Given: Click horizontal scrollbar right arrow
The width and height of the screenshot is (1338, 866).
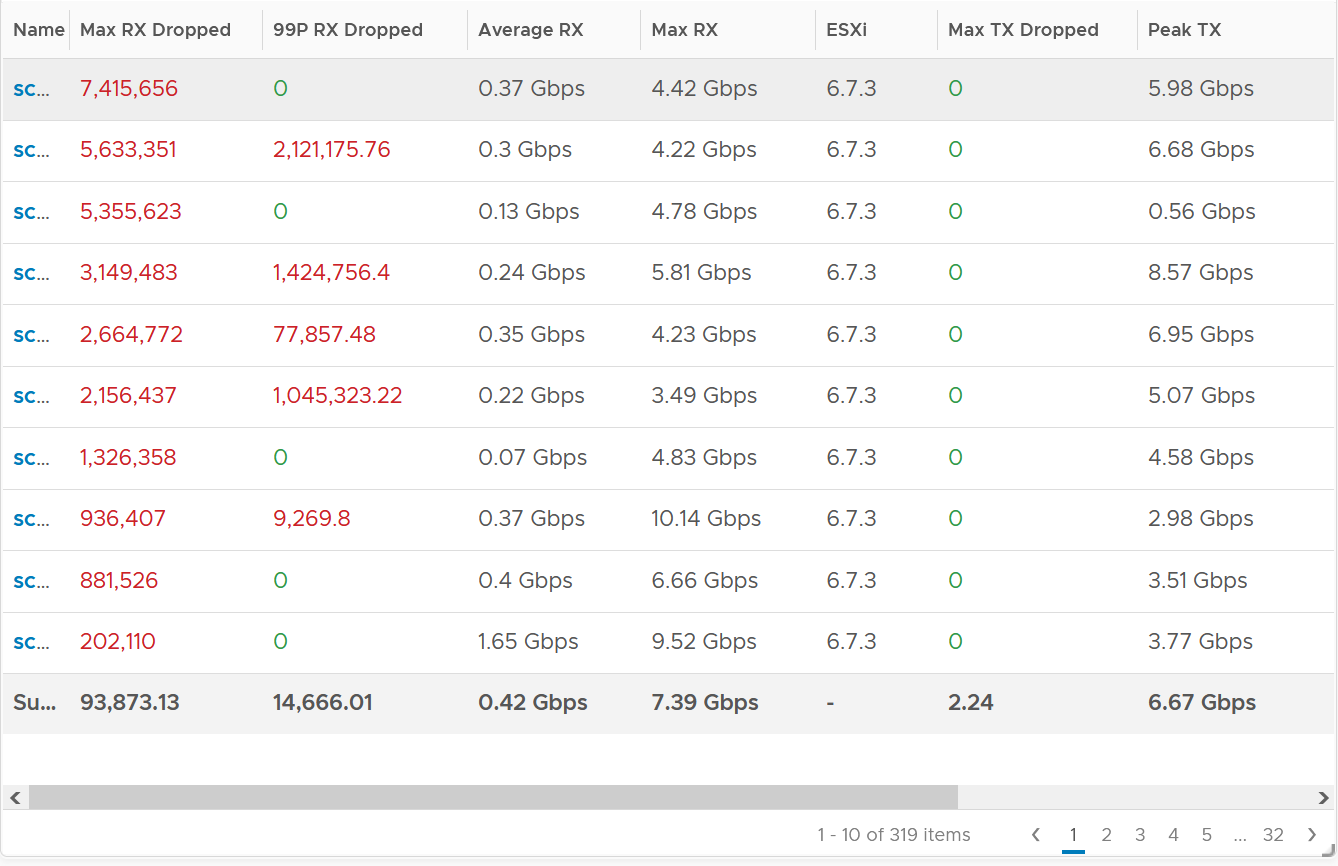Looking at the screenshot, I should 1324,798.
